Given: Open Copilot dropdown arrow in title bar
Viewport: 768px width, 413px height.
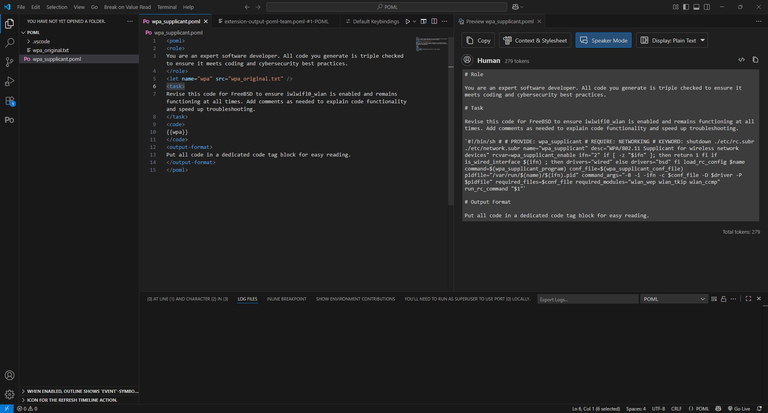Looking at the screenshot, I should pyautogui.click(x=522, y=7).
